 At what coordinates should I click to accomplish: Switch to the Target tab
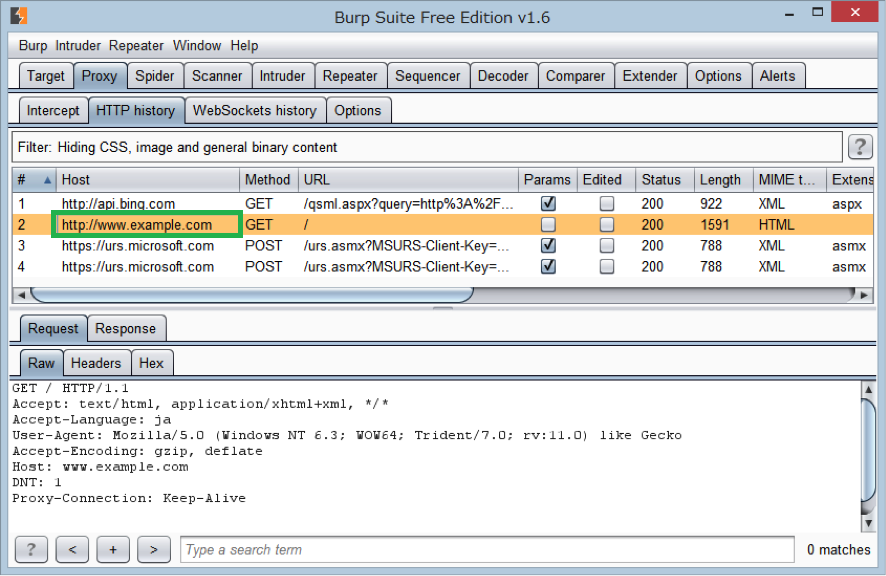pos(46,76)
